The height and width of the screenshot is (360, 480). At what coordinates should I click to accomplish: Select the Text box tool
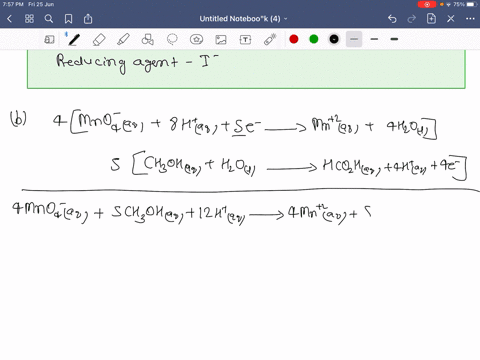coord(245,40)
